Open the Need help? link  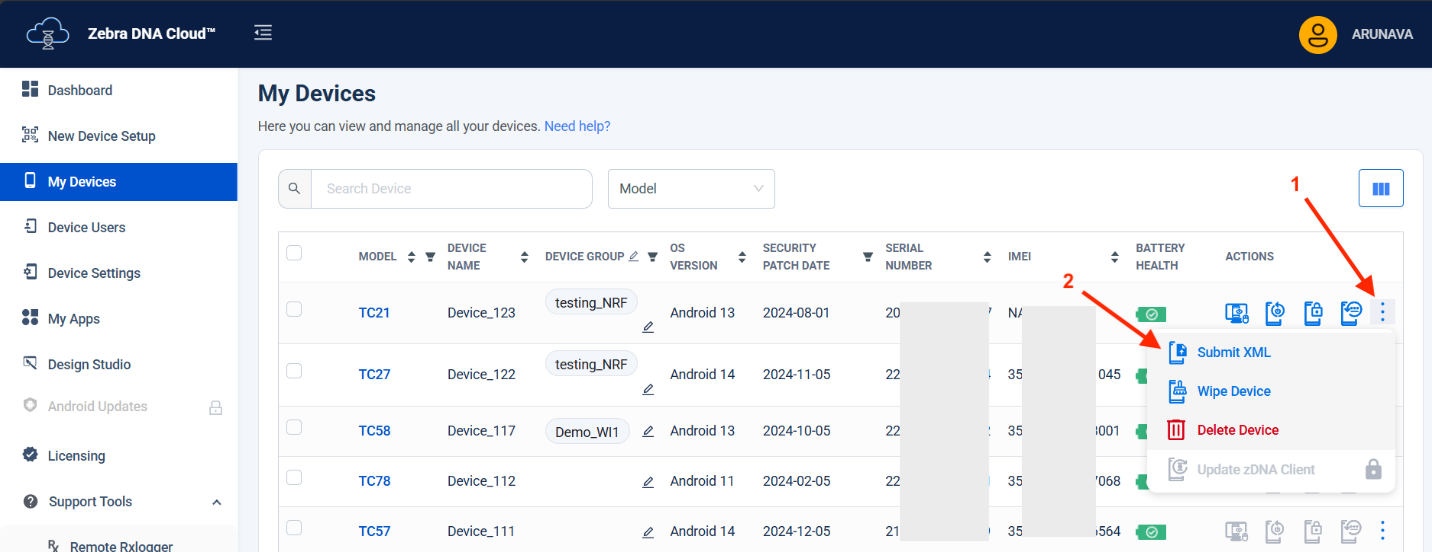577,126
